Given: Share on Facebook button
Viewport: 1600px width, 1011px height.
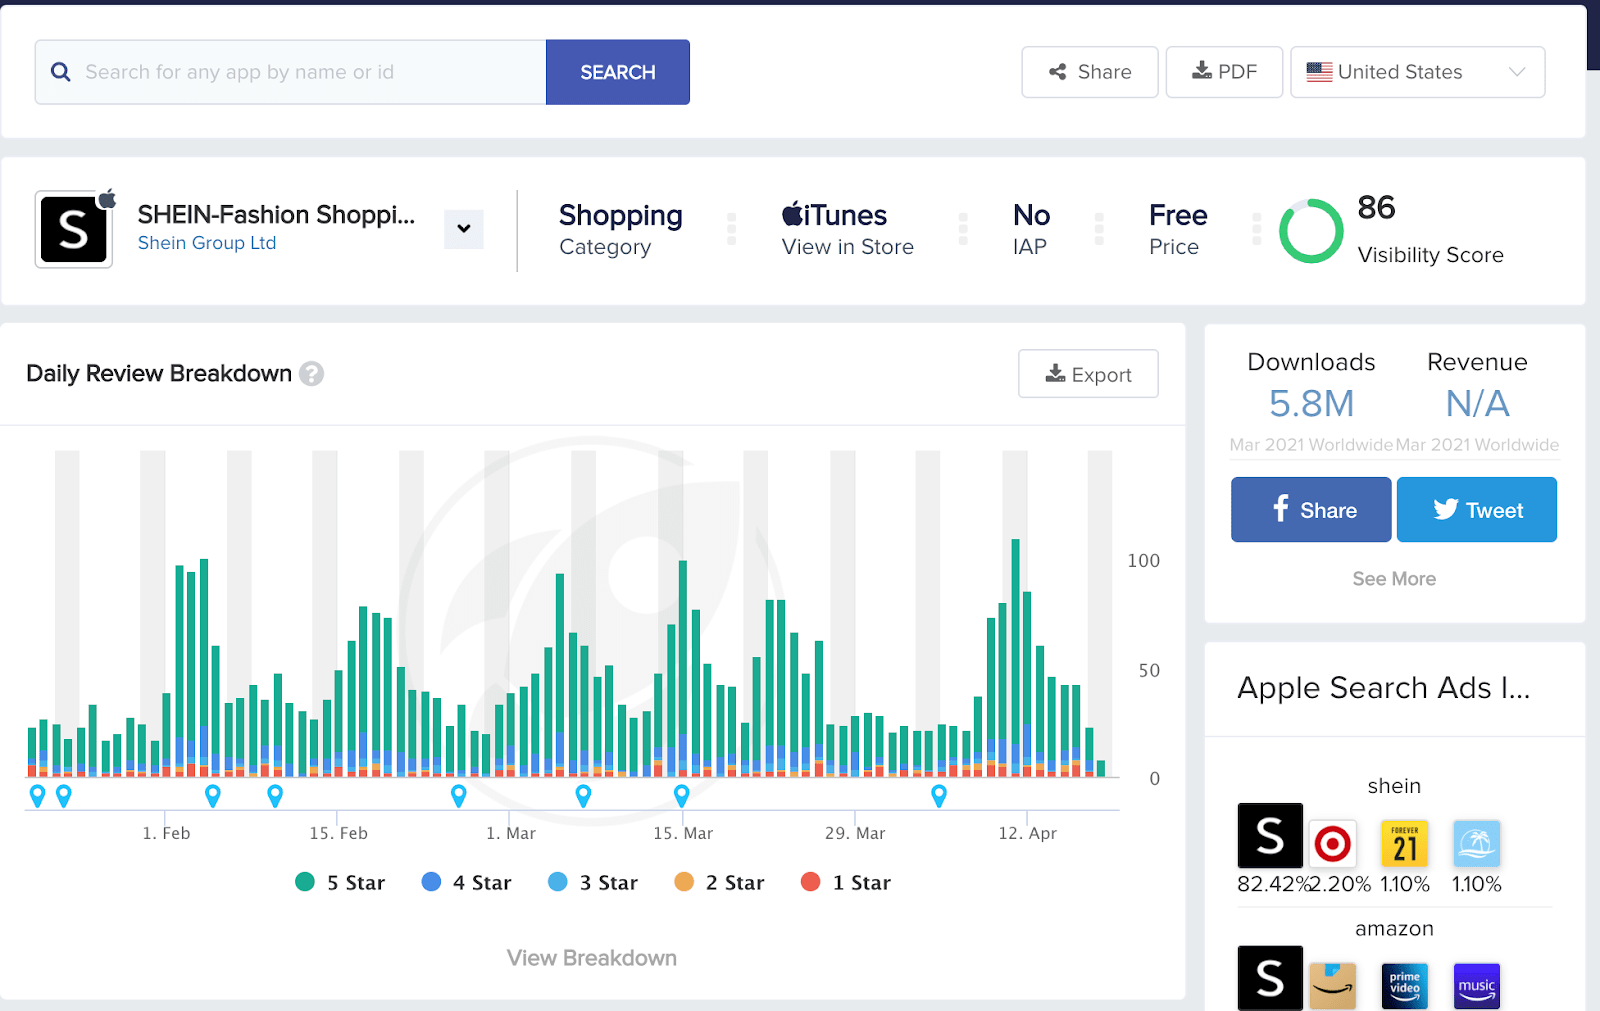Looking at the screenshot, I should tap(1311, 510).
